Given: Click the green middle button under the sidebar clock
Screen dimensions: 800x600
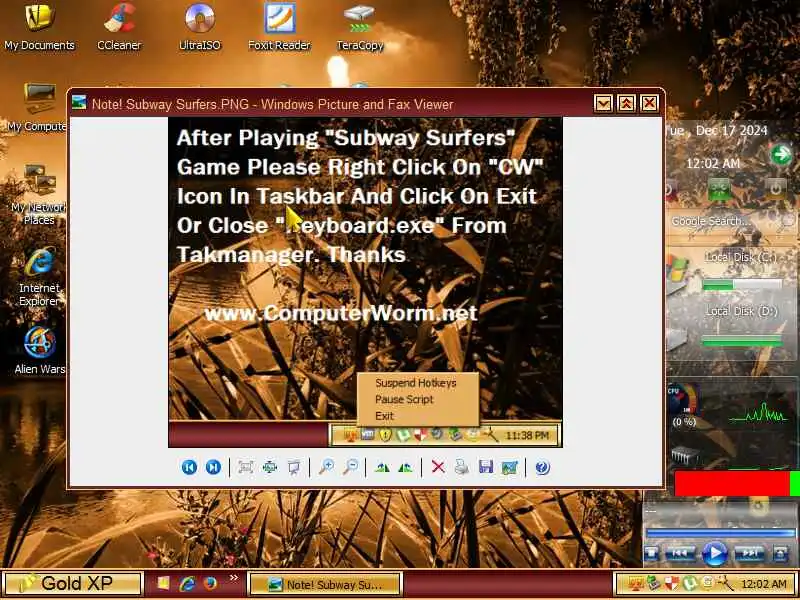Looking at the screenshot, I should pyautogui.click(x=719, y=189).
